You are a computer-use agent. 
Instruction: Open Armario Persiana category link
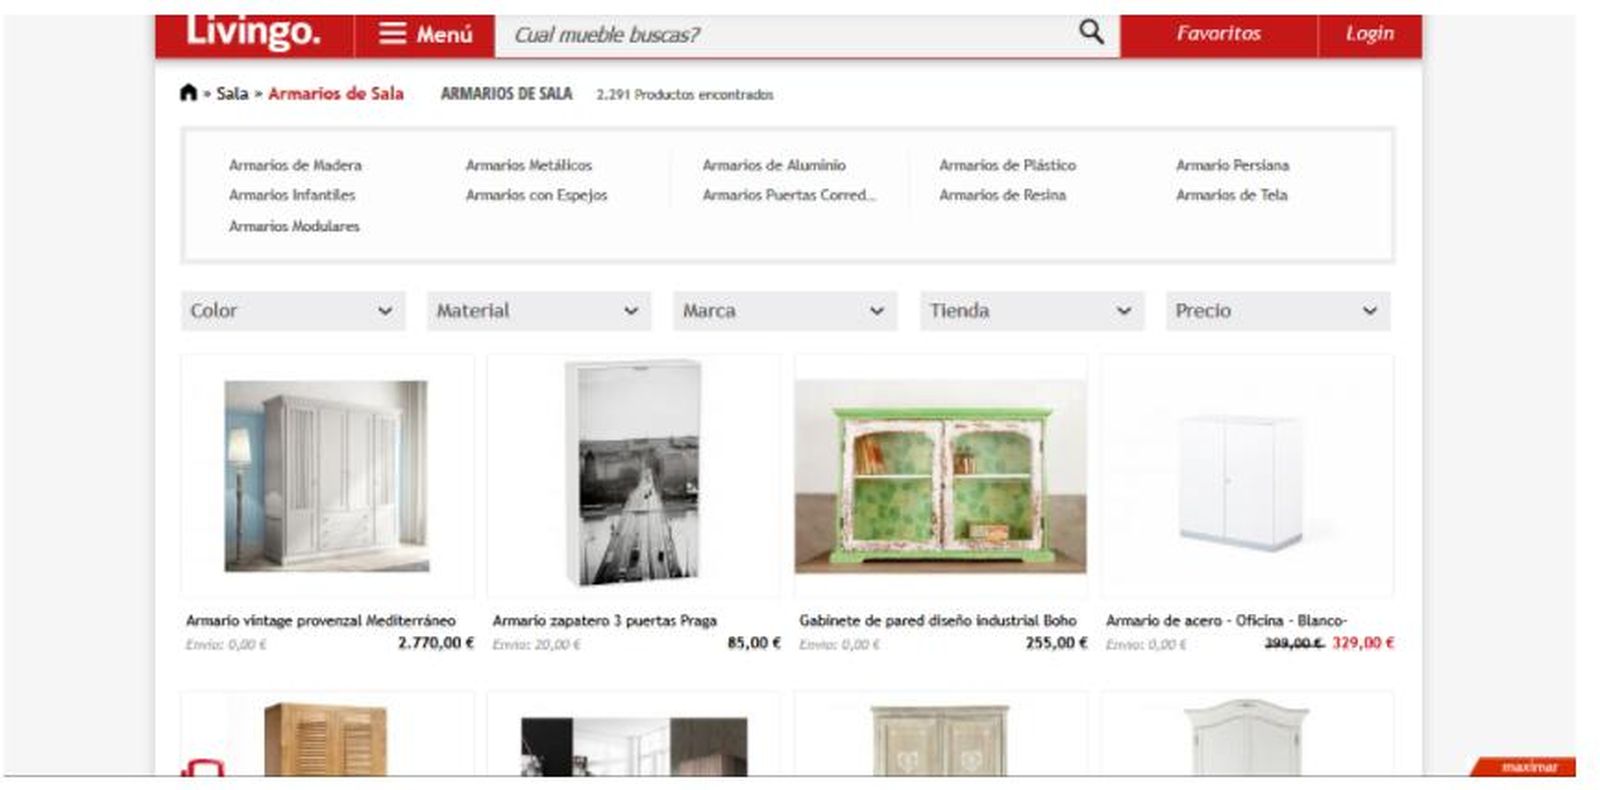[1232, 165]
